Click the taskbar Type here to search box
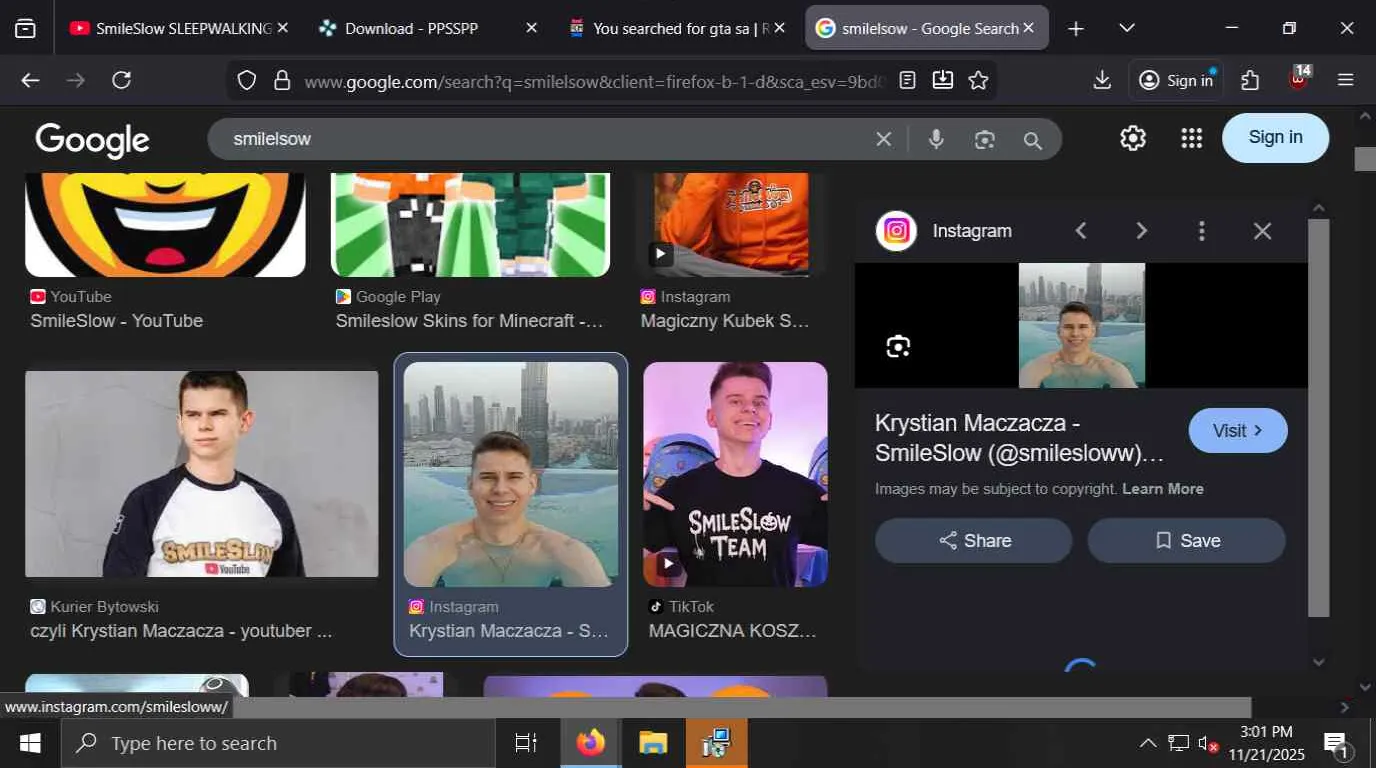The height and width of the screenshot is (768, 1376). point(278,743)
